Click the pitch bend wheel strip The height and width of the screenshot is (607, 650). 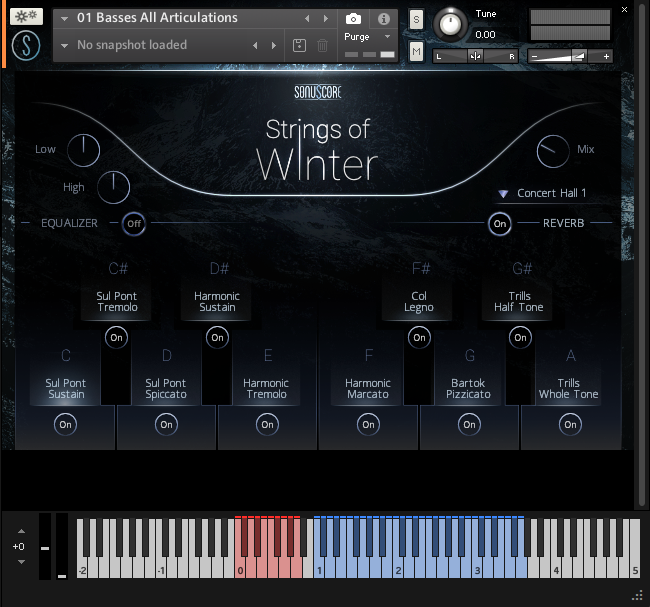click(x=45, y=546)
